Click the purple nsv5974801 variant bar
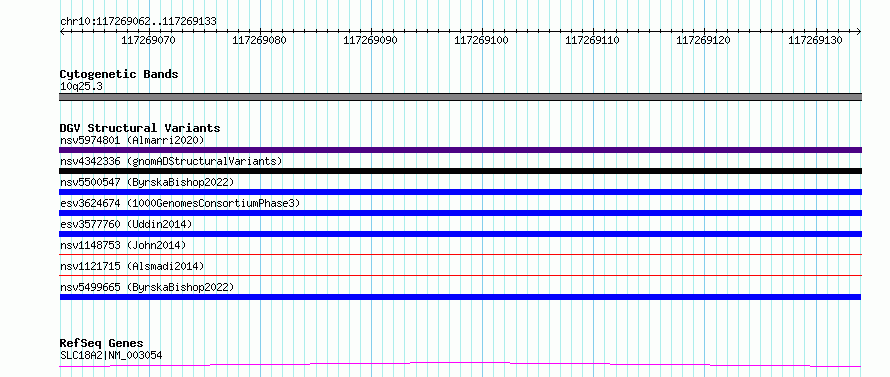 [460, 150]
